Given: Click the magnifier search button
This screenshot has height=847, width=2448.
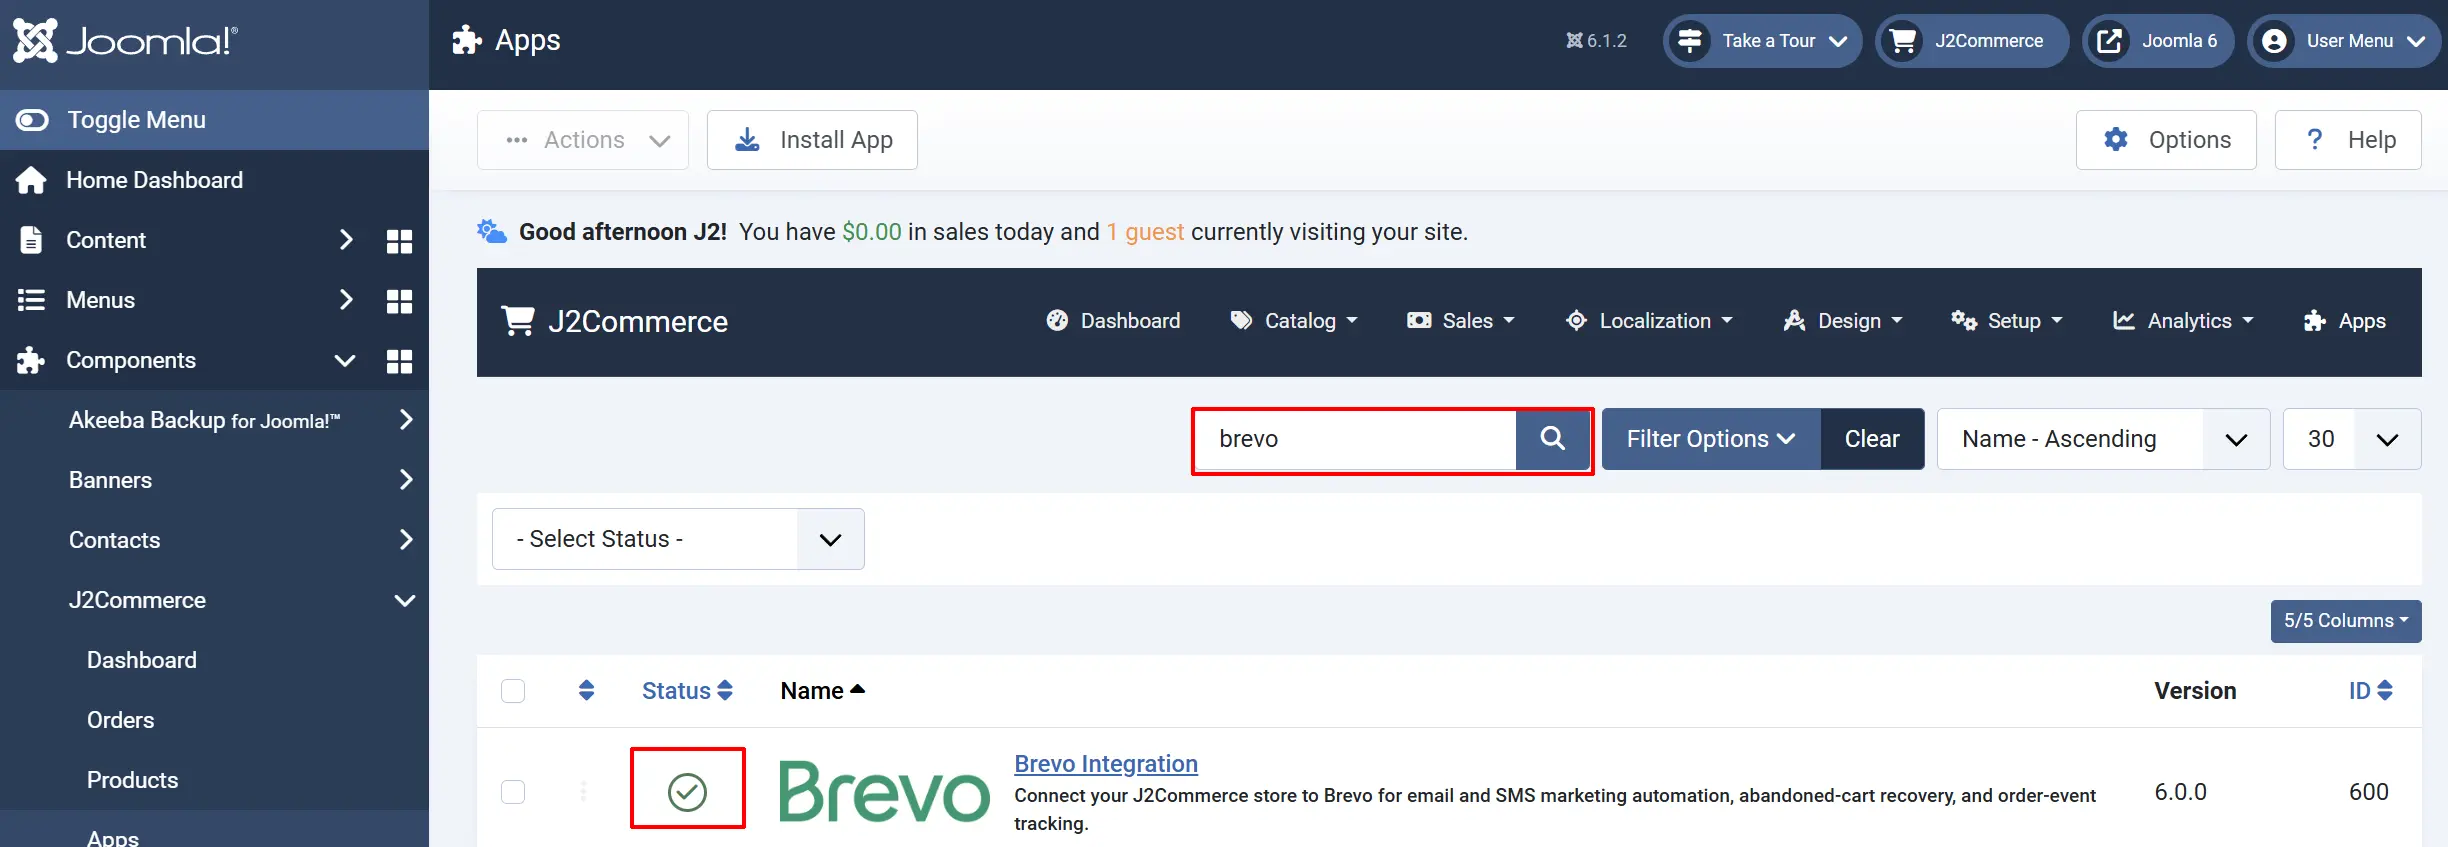Looking at the screenshot, I should 1553,439.
